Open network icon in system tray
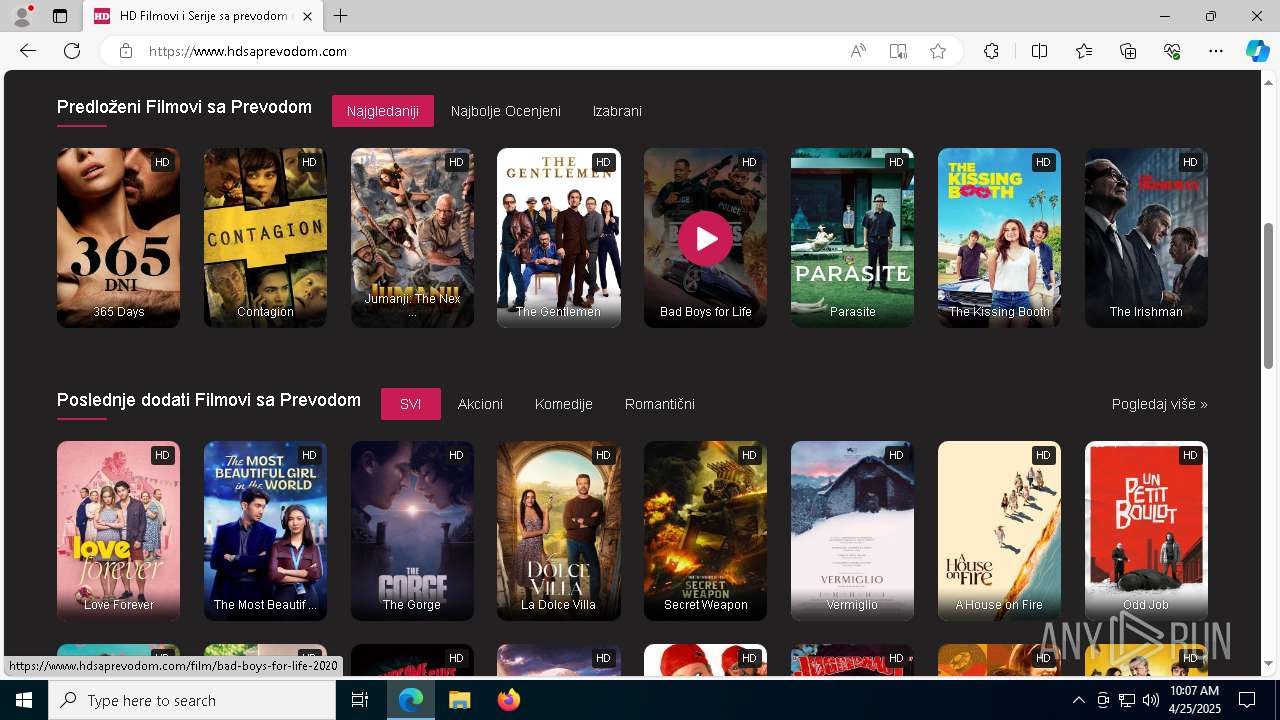Image resolution: width=1280 pixels, height=720 pixels. tap(1127, 700)
